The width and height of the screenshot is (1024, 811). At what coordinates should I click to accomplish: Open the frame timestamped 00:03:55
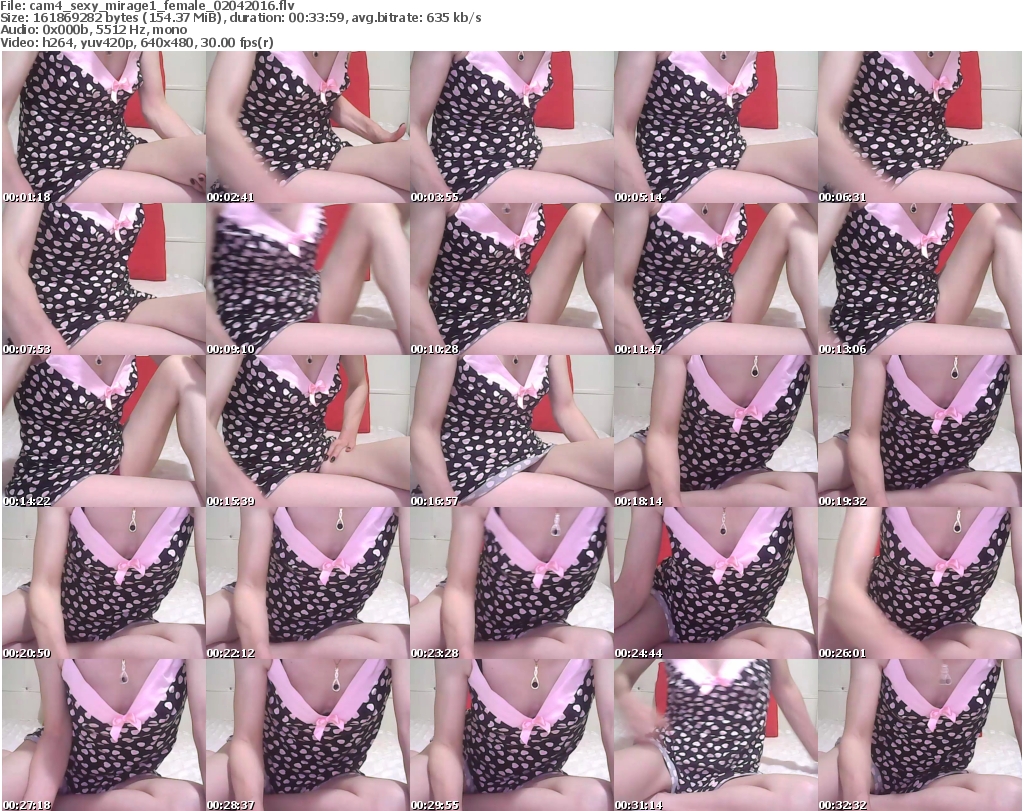coord(511,127)
